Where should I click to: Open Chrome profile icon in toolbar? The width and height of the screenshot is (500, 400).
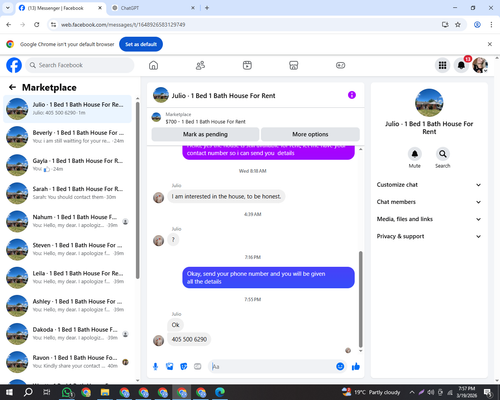477,25
